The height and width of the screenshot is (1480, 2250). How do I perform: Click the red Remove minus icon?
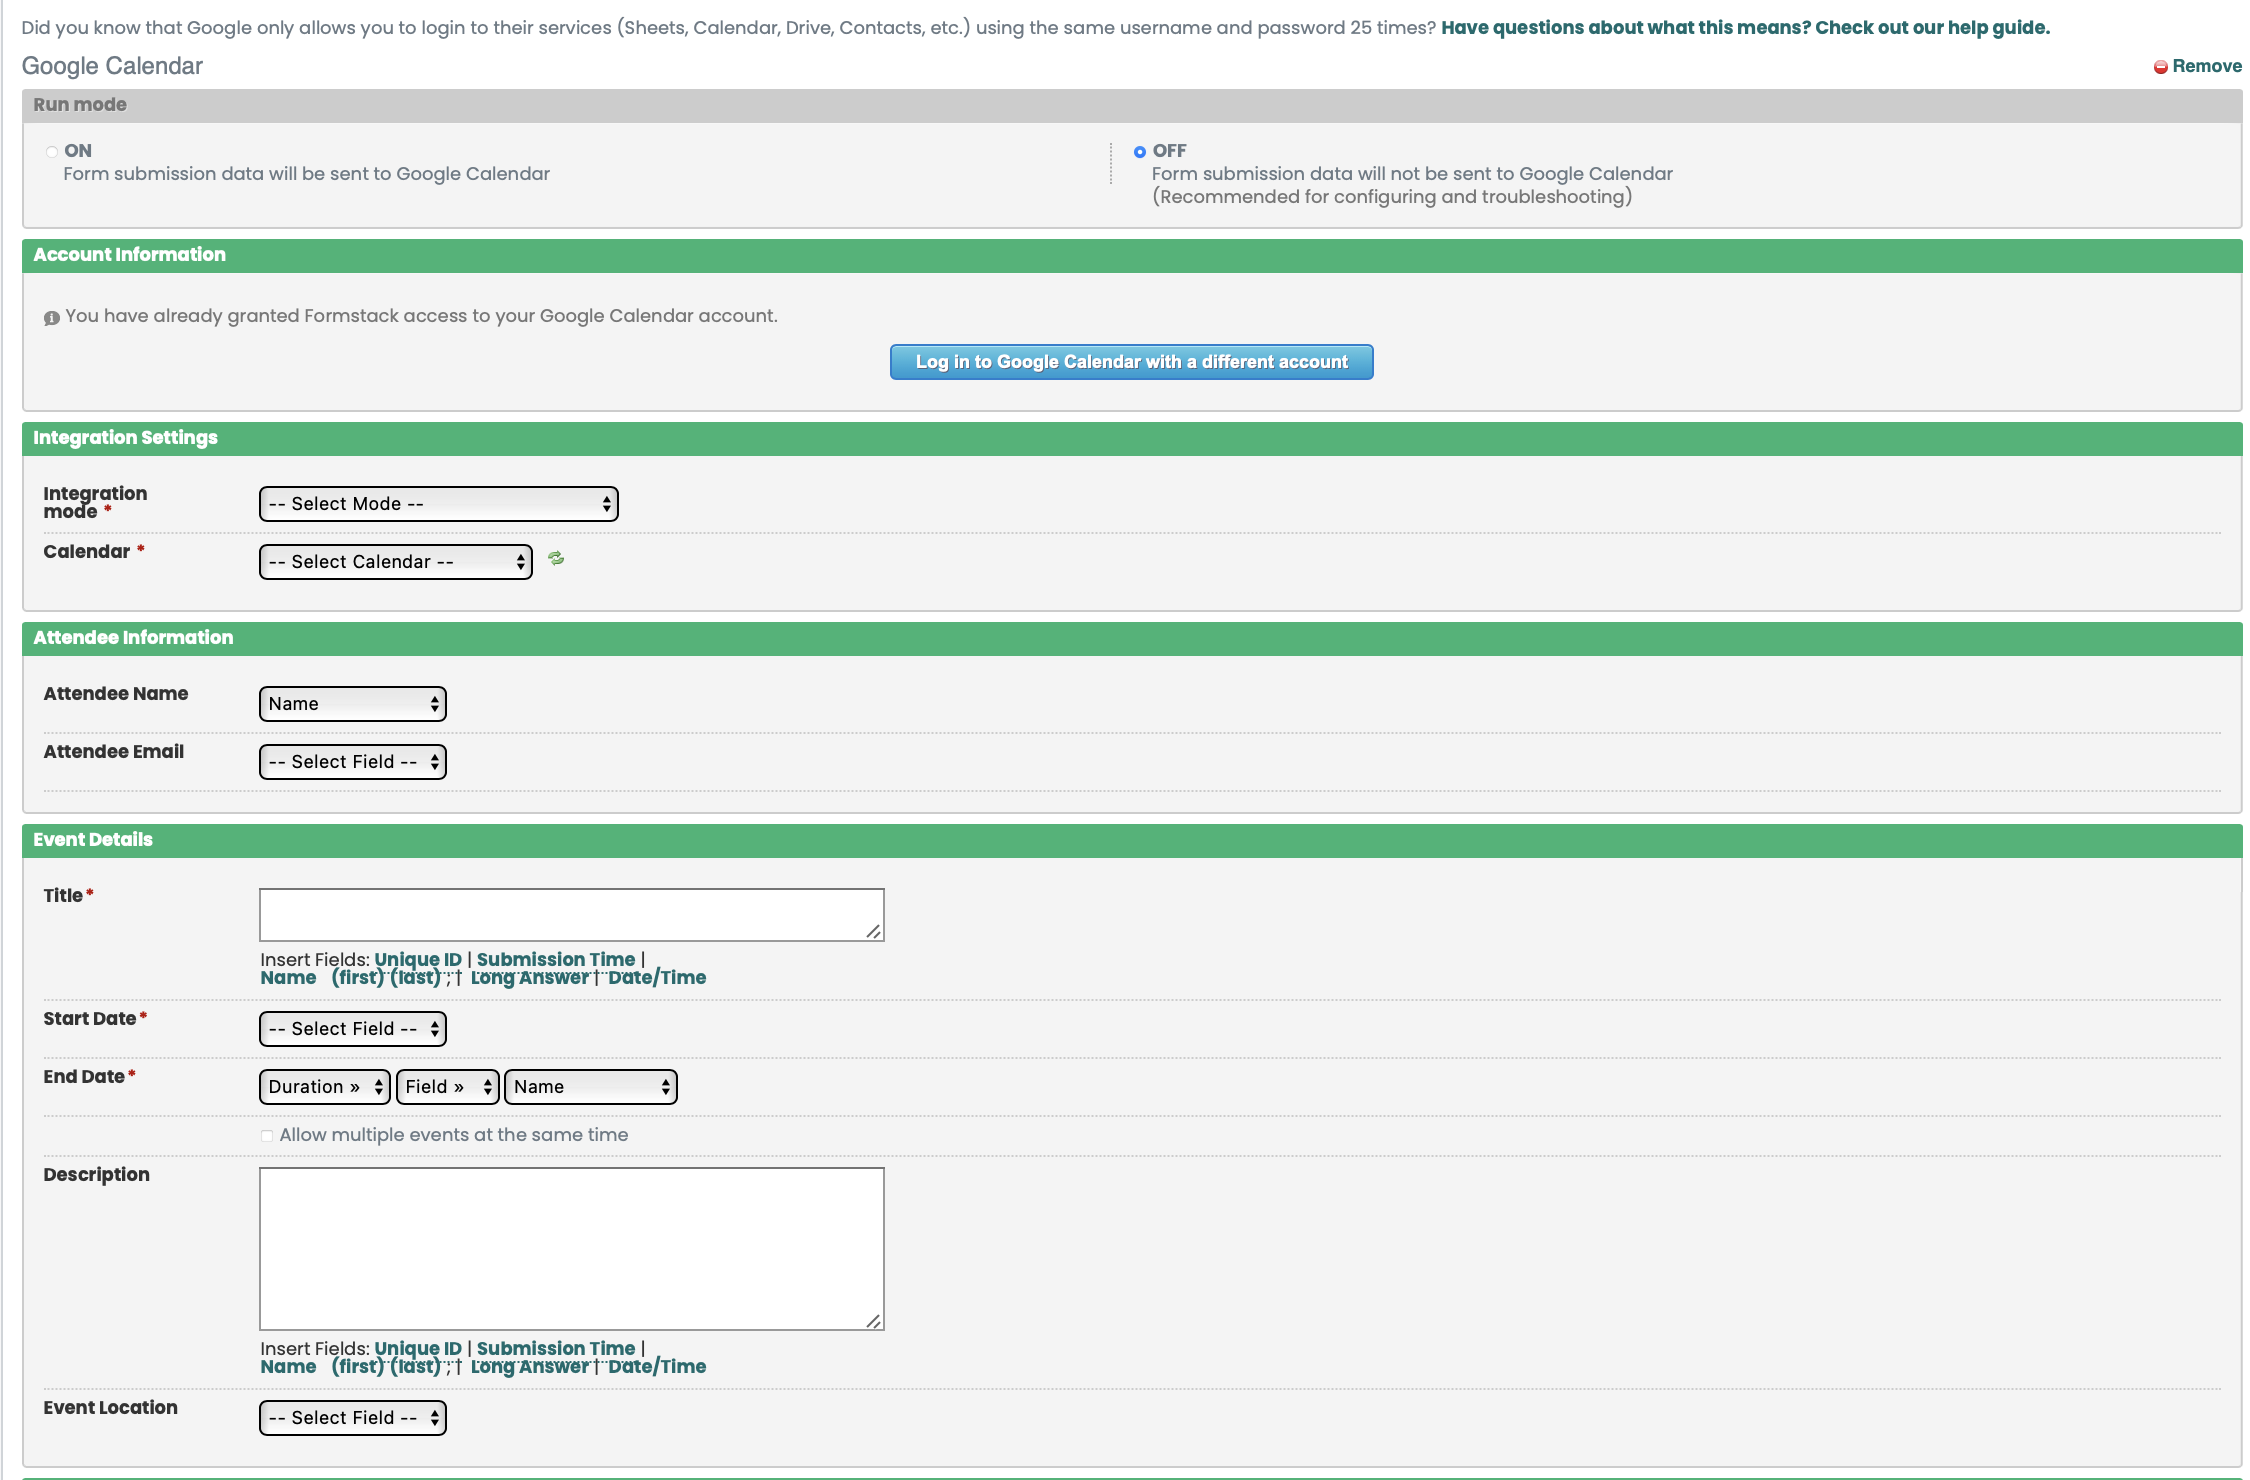pos(2160,66)
